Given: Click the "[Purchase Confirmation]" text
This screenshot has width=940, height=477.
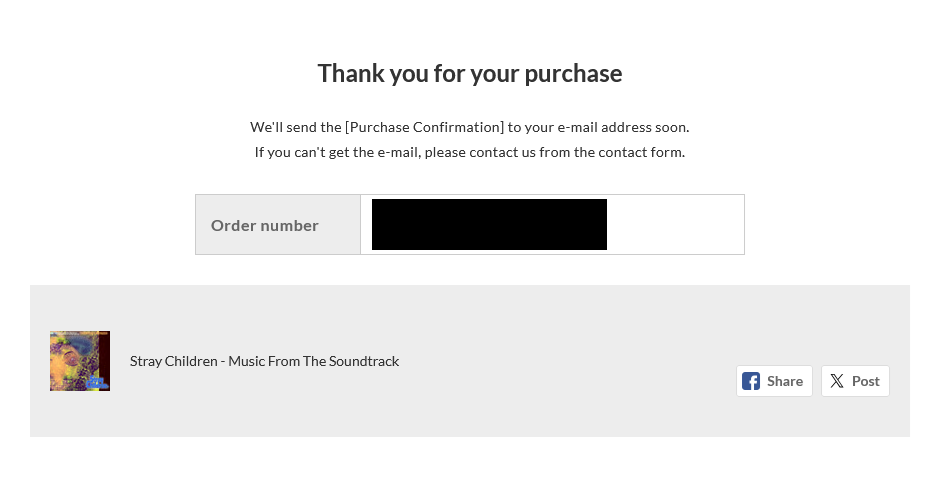Looking at the screenshot, I should [x=424, y=127].
